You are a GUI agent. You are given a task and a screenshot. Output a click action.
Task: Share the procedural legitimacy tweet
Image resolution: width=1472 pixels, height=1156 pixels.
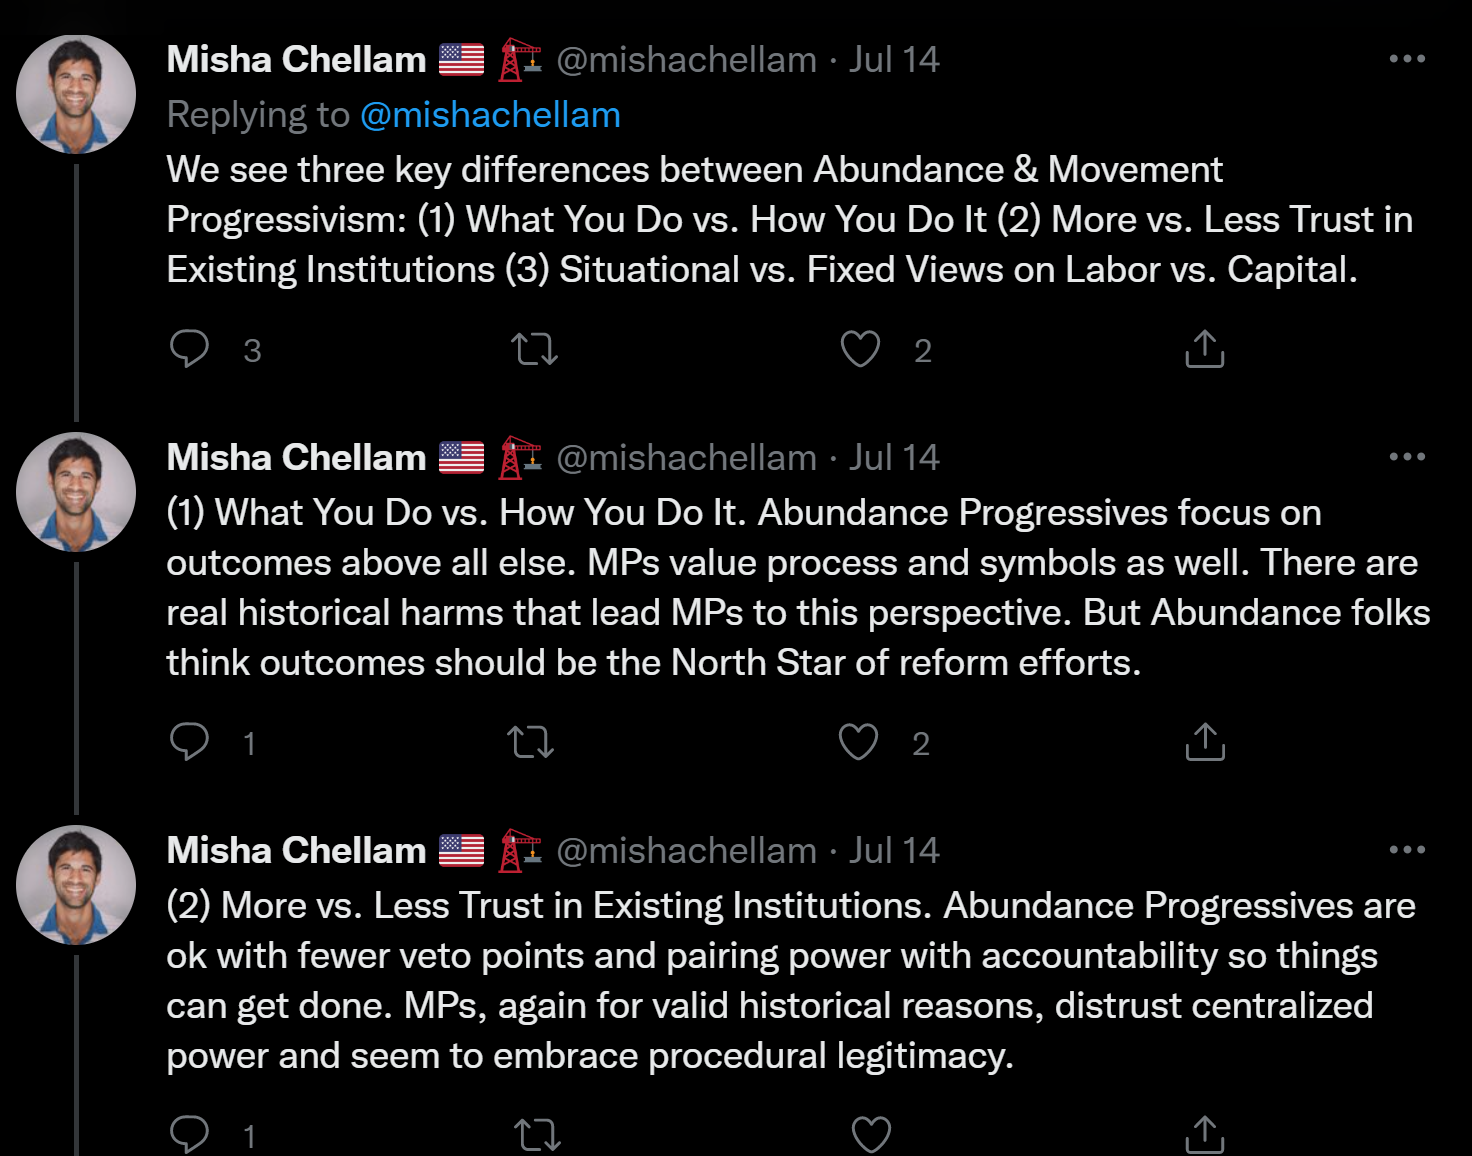coord(1204,1134)
